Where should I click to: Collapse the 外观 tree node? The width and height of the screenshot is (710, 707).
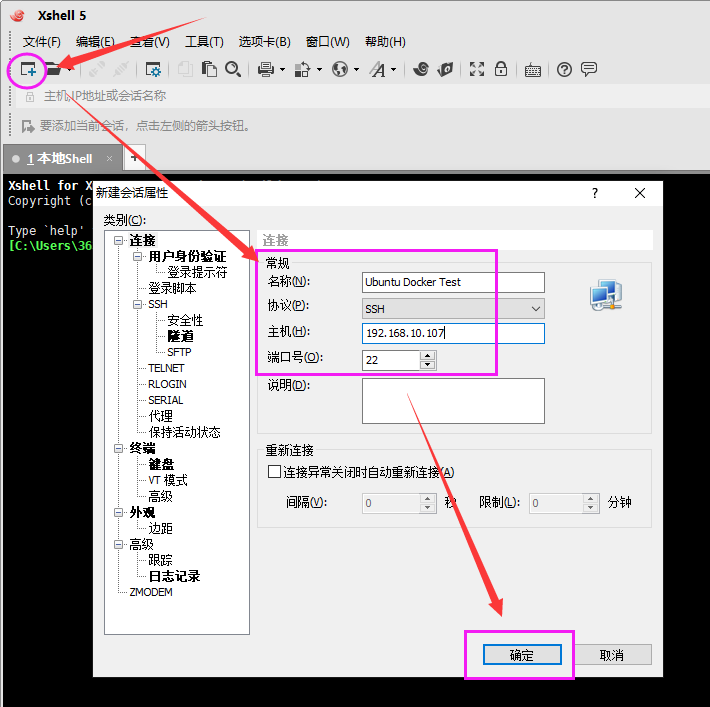(x=119, y=512)
